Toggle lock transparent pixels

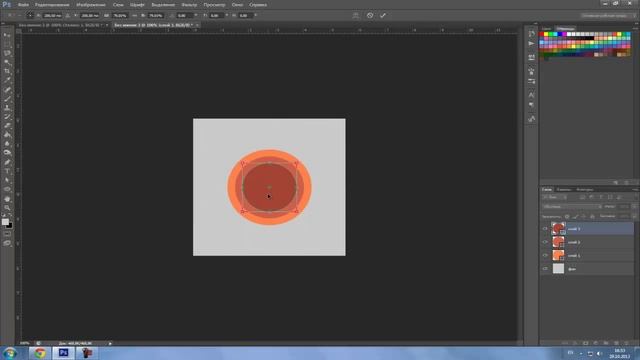567,216
